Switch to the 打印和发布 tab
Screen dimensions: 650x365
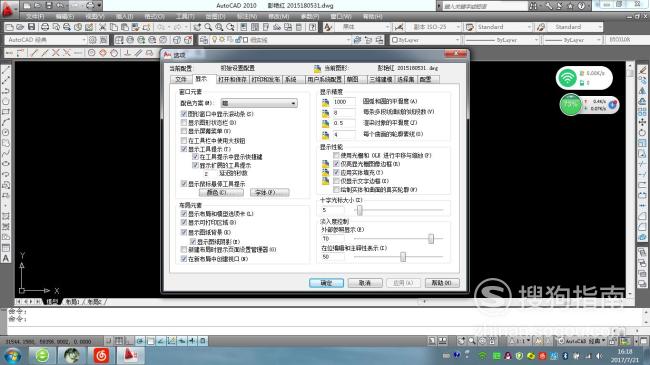(266, 79)
